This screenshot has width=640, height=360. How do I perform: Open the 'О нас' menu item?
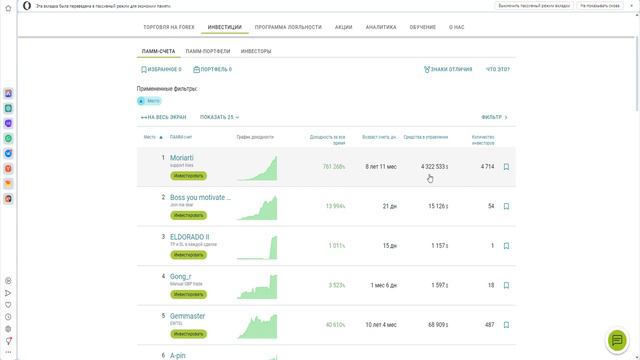456,27
